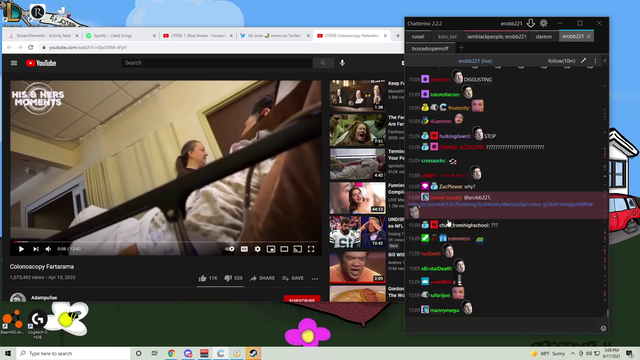640x360 pixels.
Task: Play the YouTube video
Action: coord(21,249)
